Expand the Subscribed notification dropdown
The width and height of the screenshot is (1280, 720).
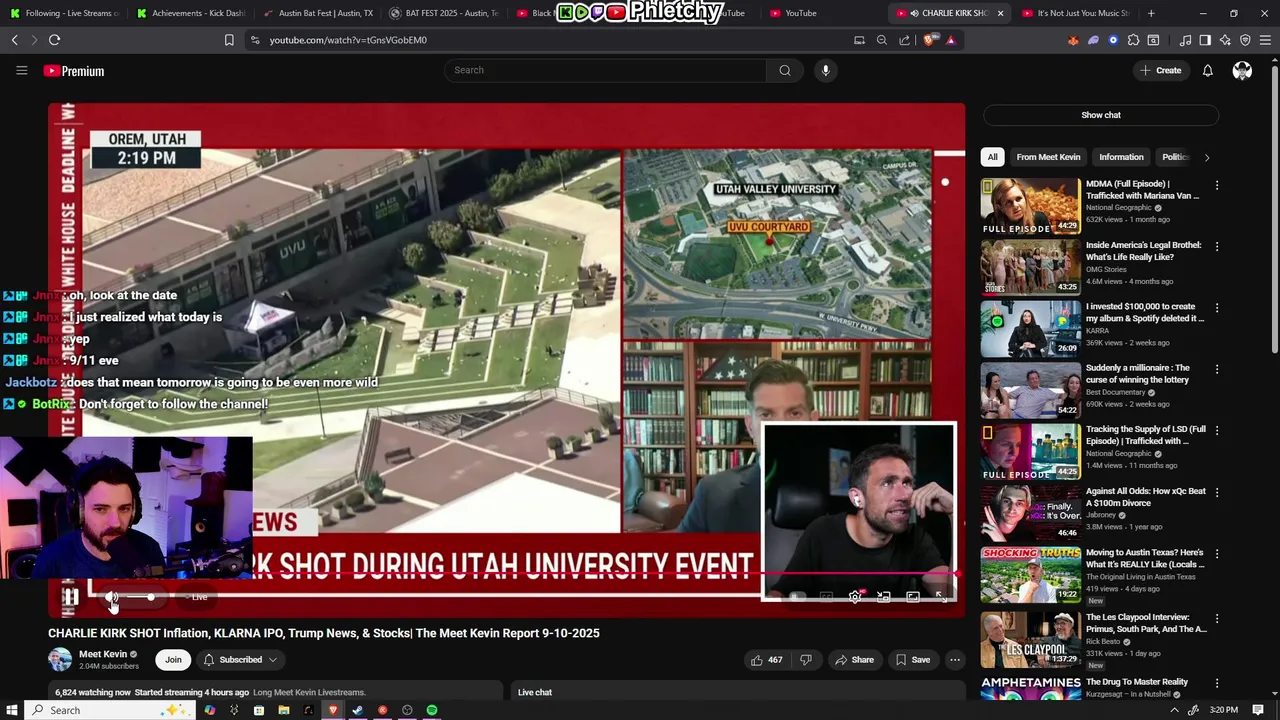[241, 660]
